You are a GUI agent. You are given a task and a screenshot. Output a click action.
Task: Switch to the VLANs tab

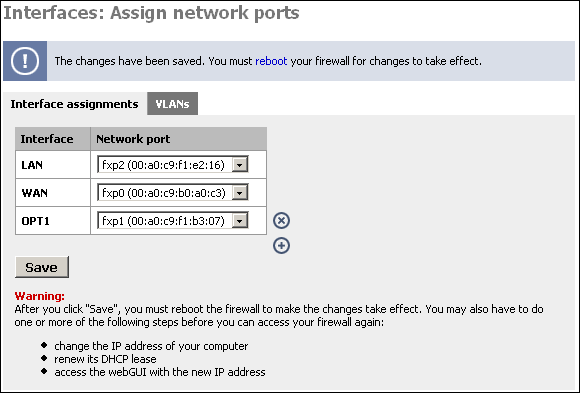coord(172,104)
